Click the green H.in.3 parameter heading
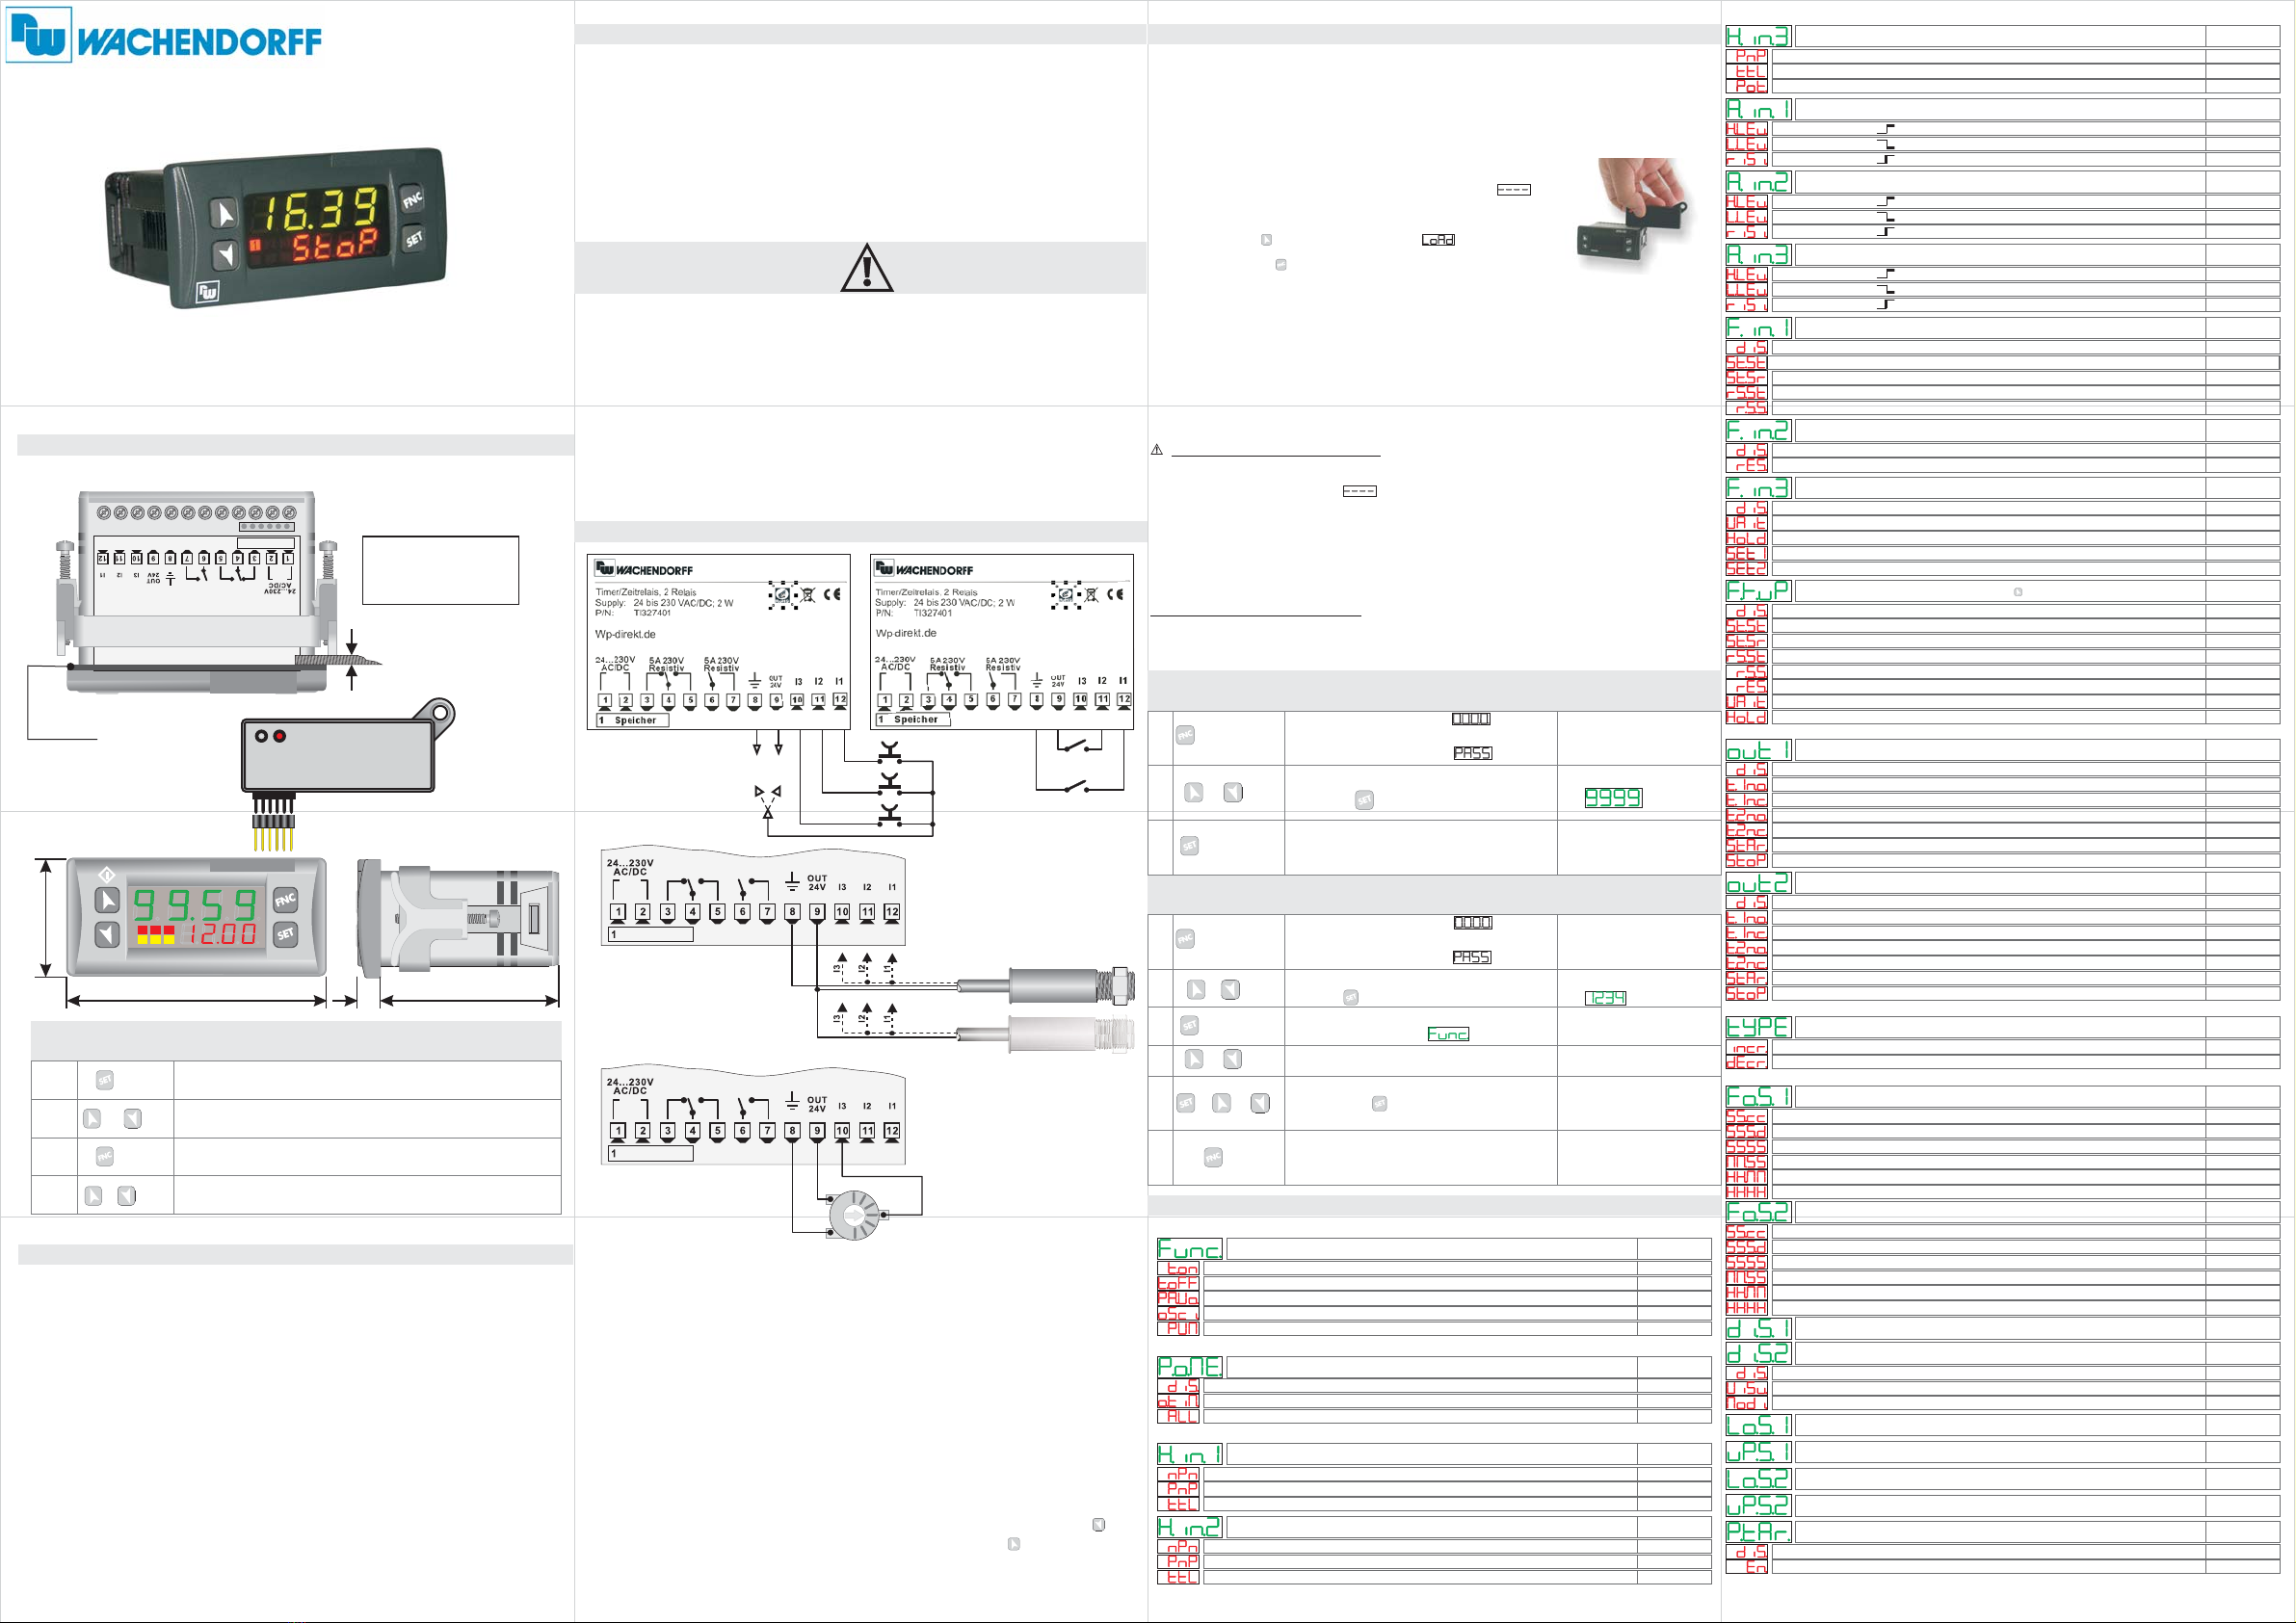 click(1758, 36)
